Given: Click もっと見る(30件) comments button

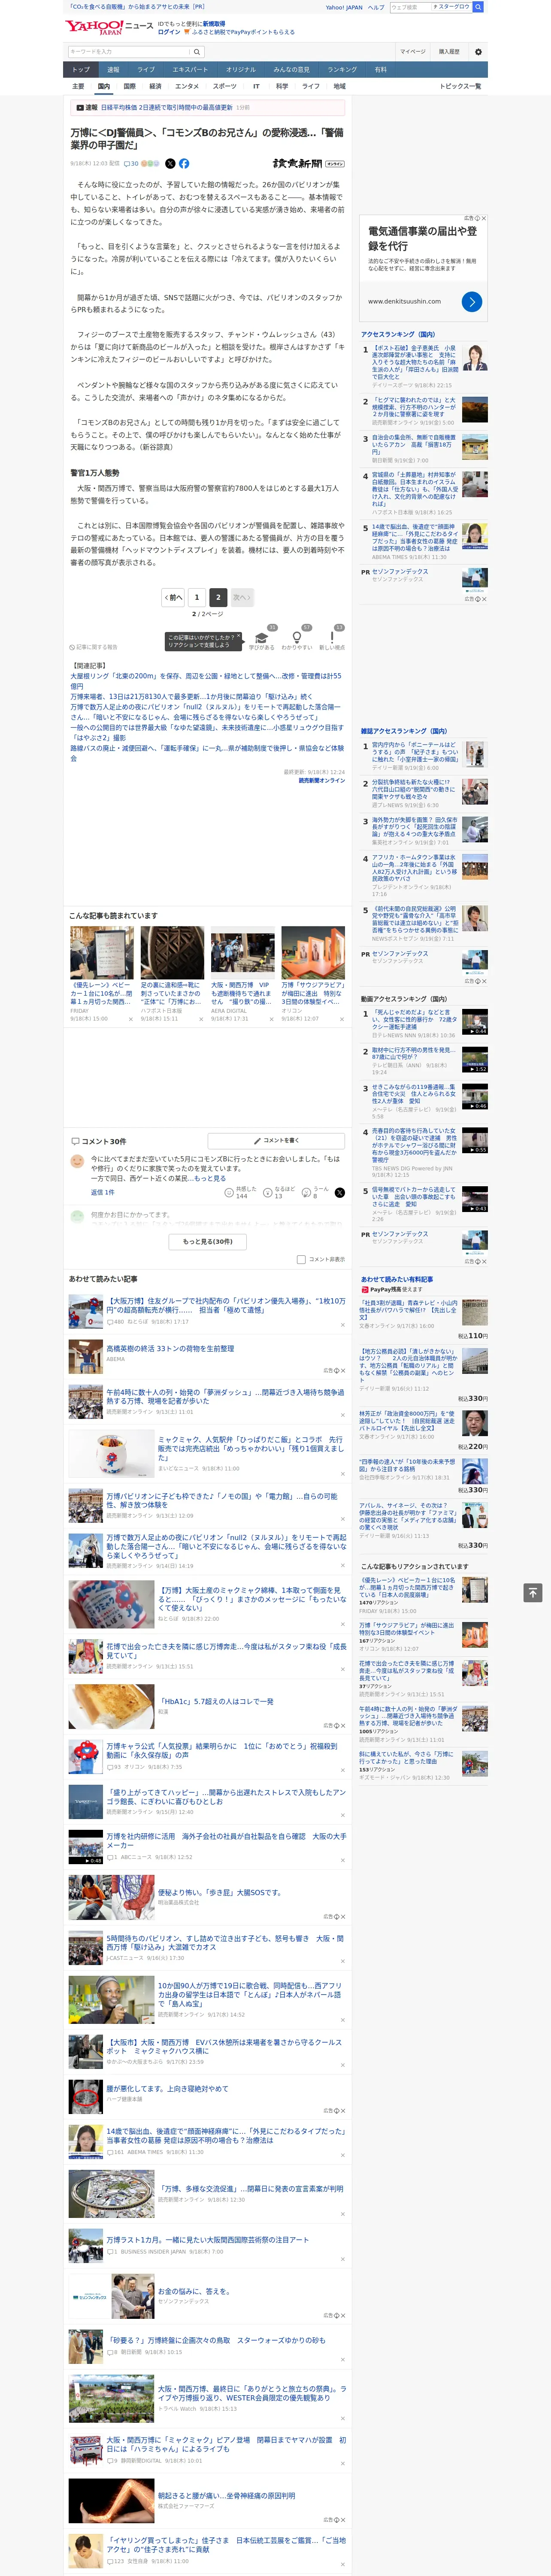Looking at the screenshot, I should (208, 1241).
